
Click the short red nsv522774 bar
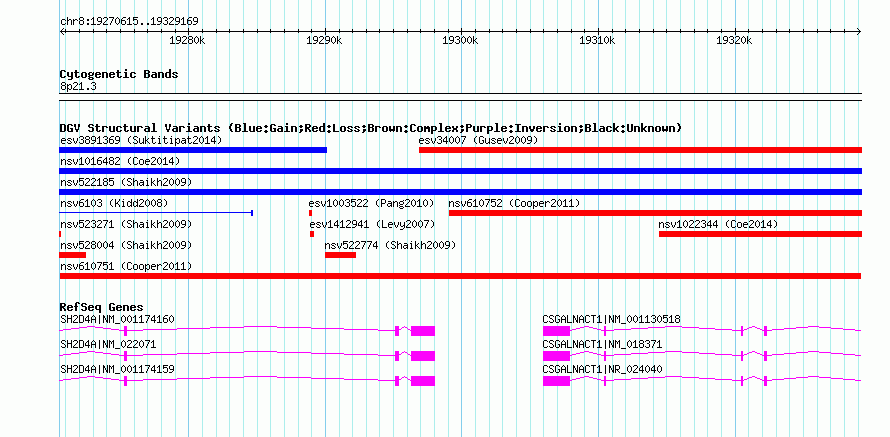point(341,255)
